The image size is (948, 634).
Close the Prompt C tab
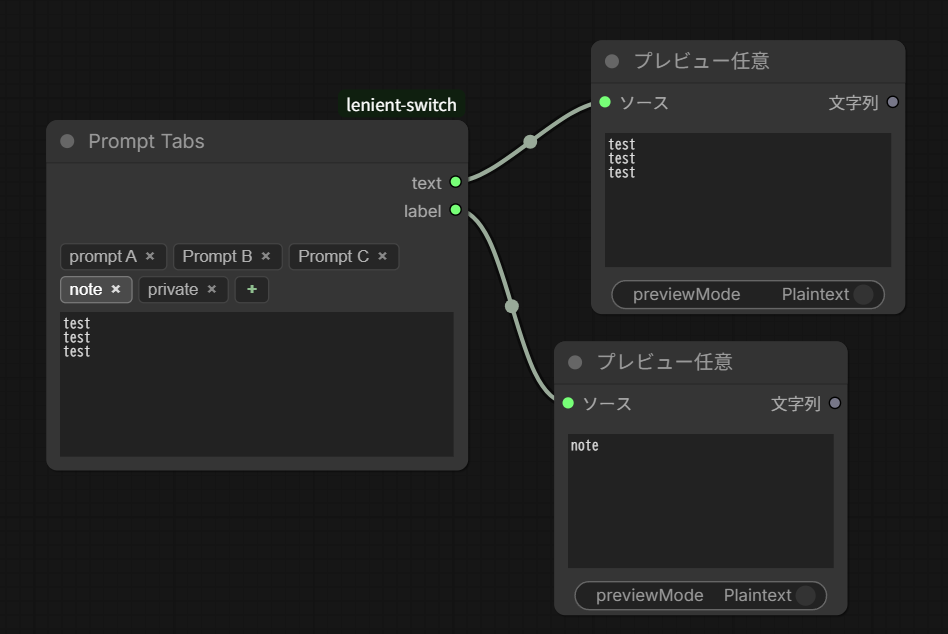coord(382,256)
